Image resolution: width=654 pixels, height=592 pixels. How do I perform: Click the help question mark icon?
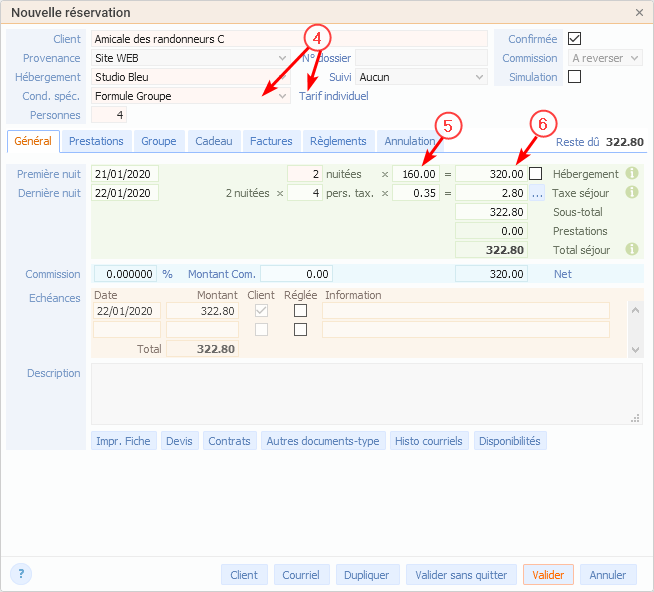click(22, 573)
